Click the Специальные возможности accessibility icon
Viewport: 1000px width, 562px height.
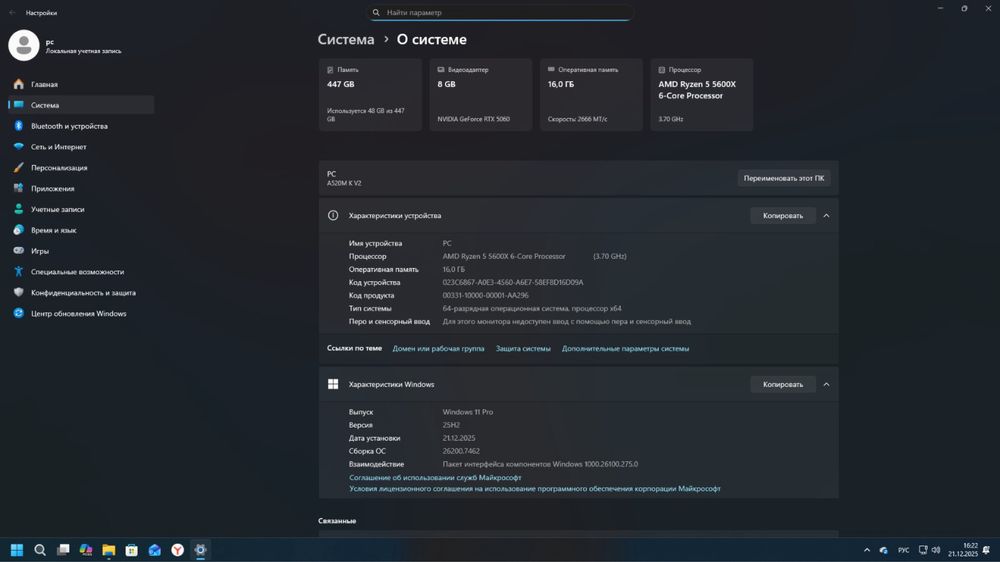[x=18, y=272]
